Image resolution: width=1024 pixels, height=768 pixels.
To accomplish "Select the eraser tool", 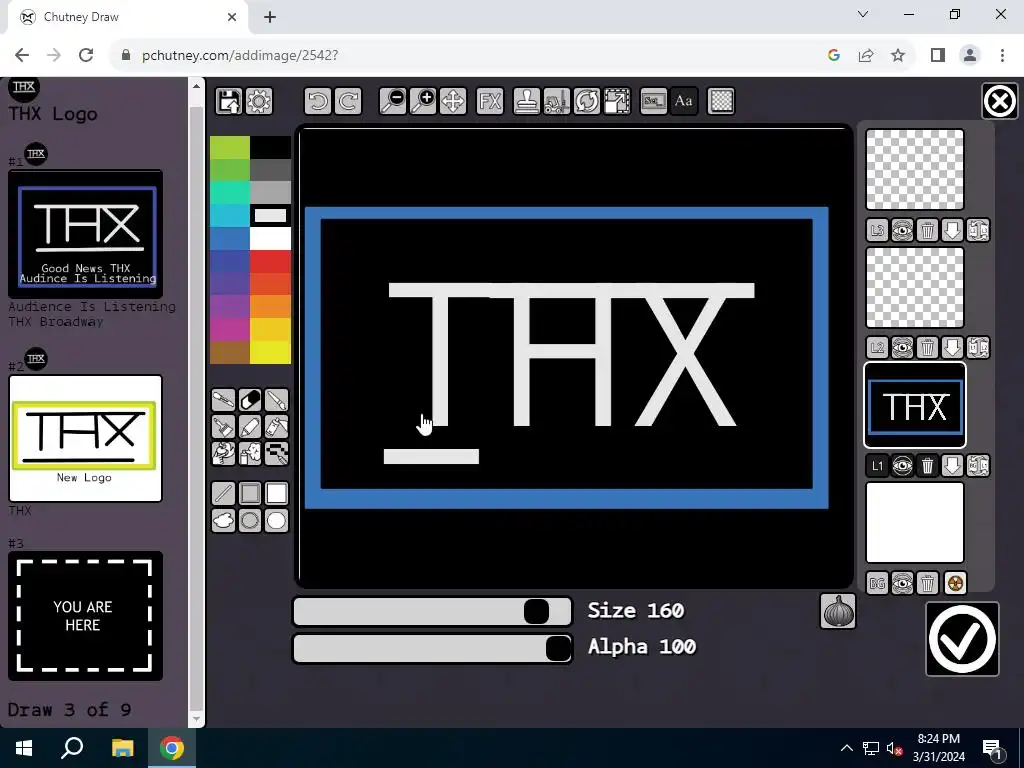I will pyautogui.click(x=250, y=400).
